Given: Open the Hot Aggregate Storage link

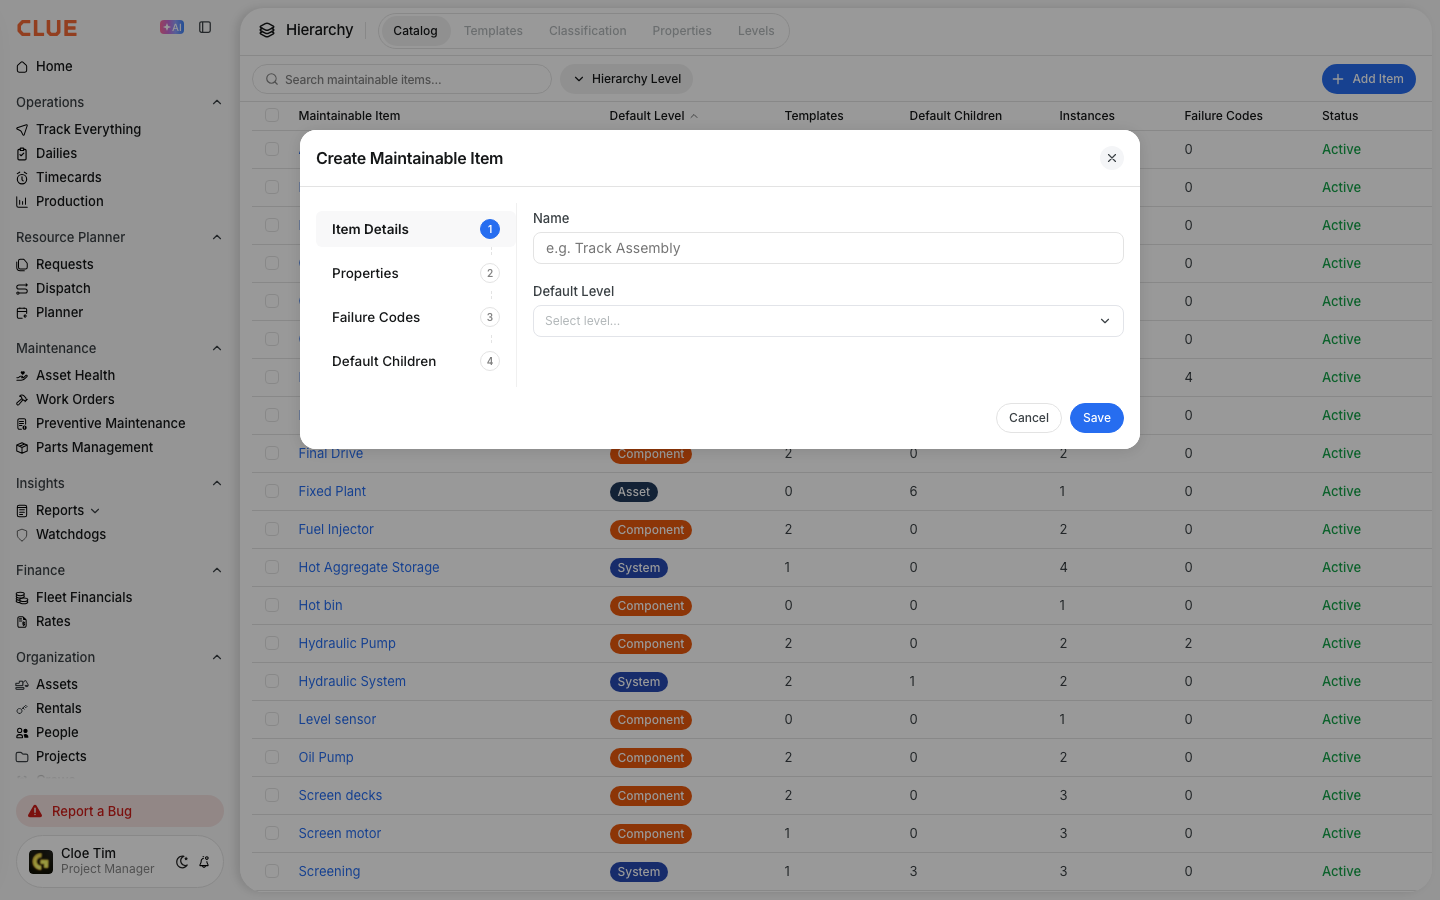Looking at the screenshot, I should [369, 567].
